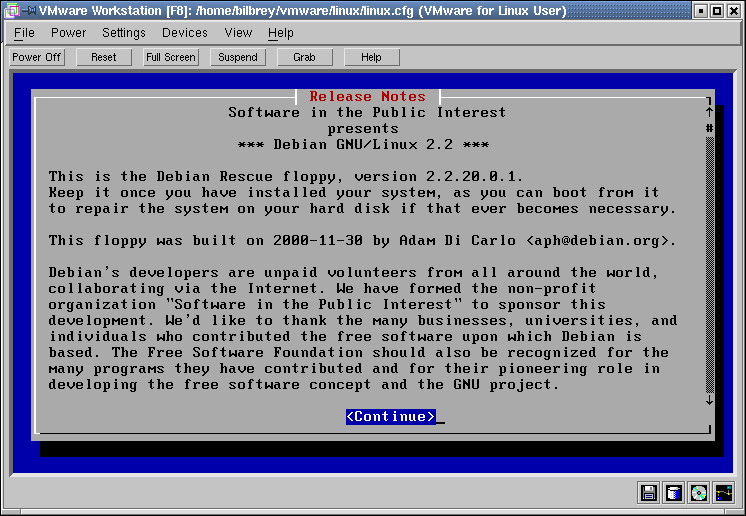This screenshot has height=516, width=746.
Task: Click the network adapter status icon
Action: point(723,492)
